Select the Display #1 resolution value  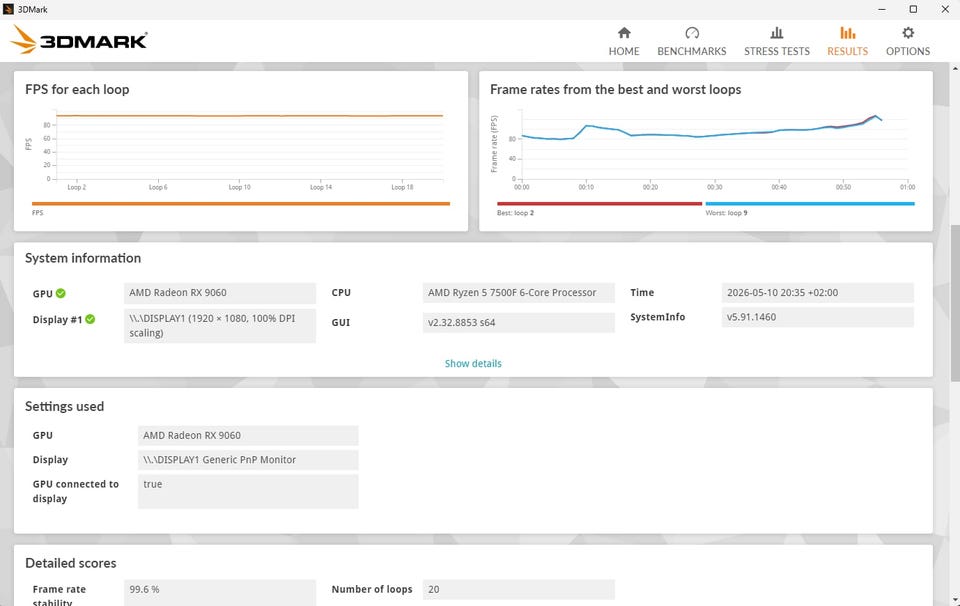click(220, 326)
